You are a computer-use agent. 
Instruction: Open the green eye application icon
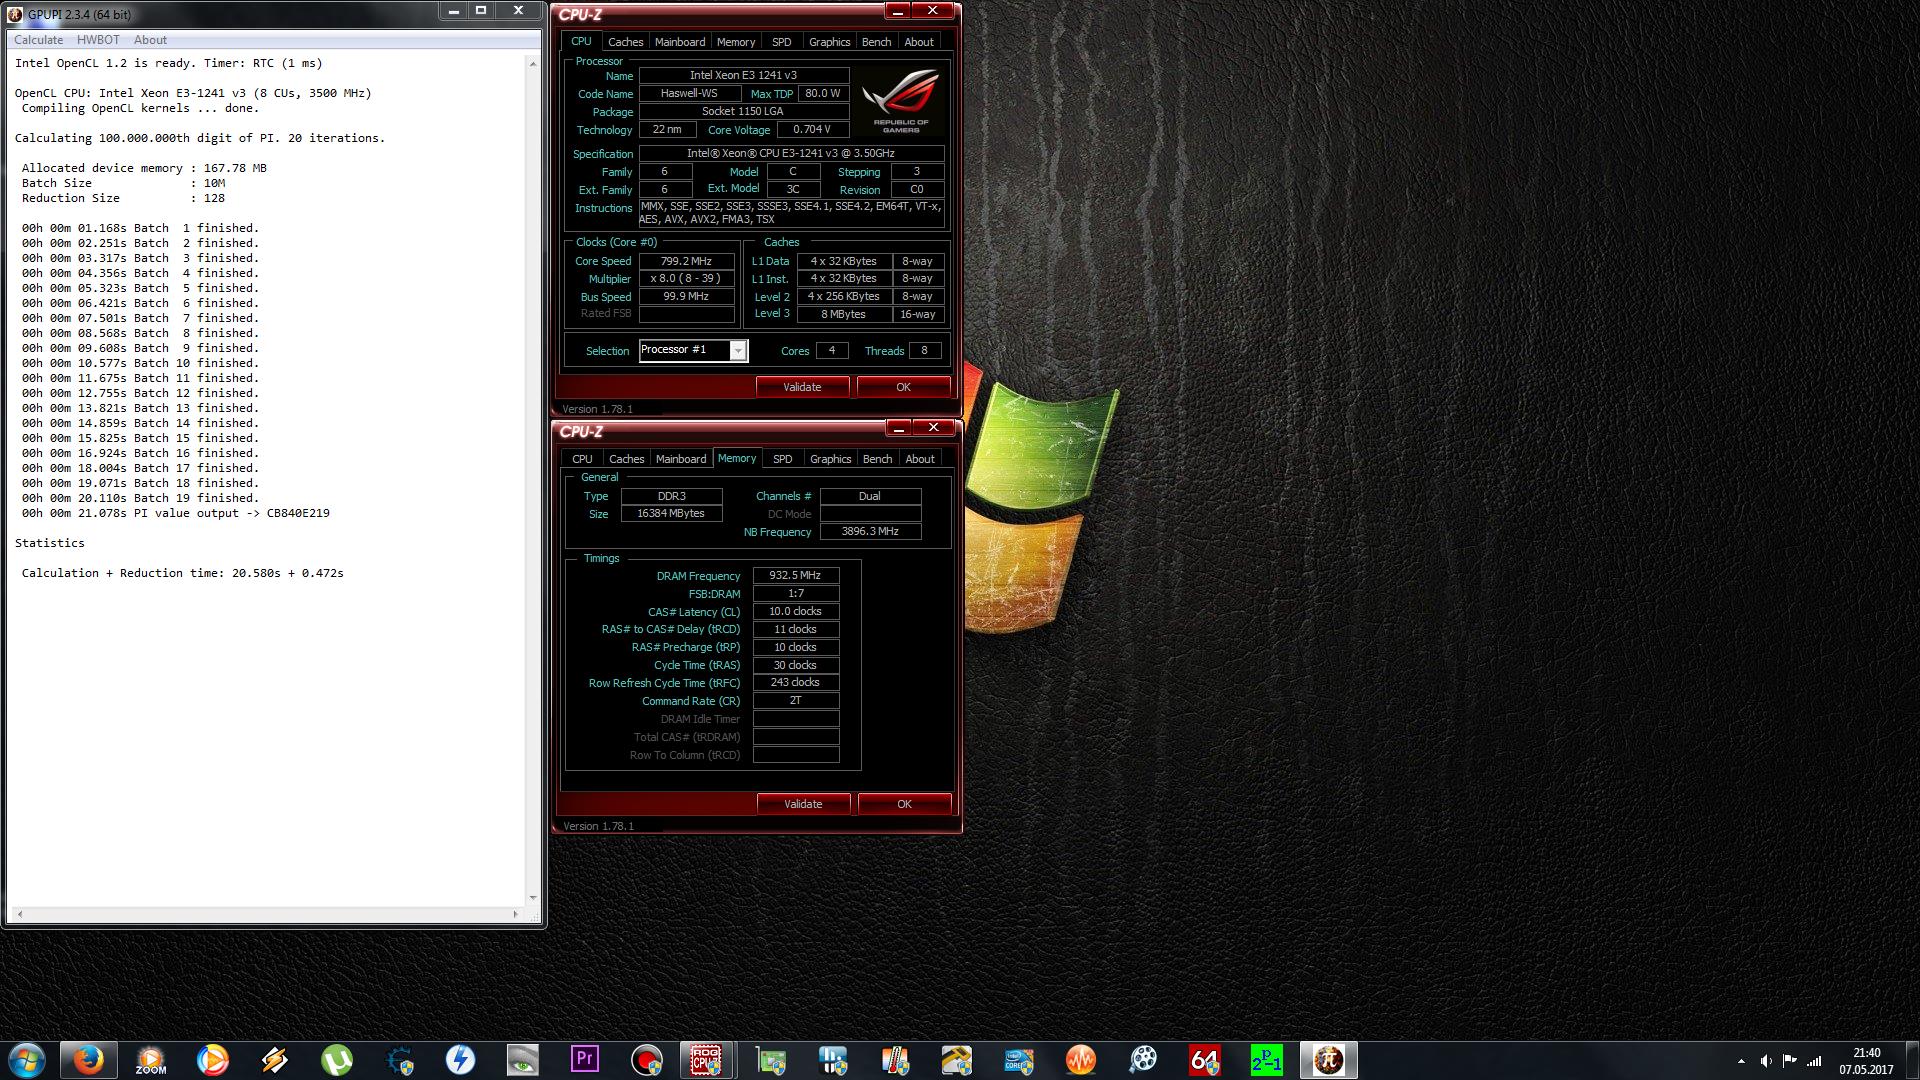[523, 1060]
